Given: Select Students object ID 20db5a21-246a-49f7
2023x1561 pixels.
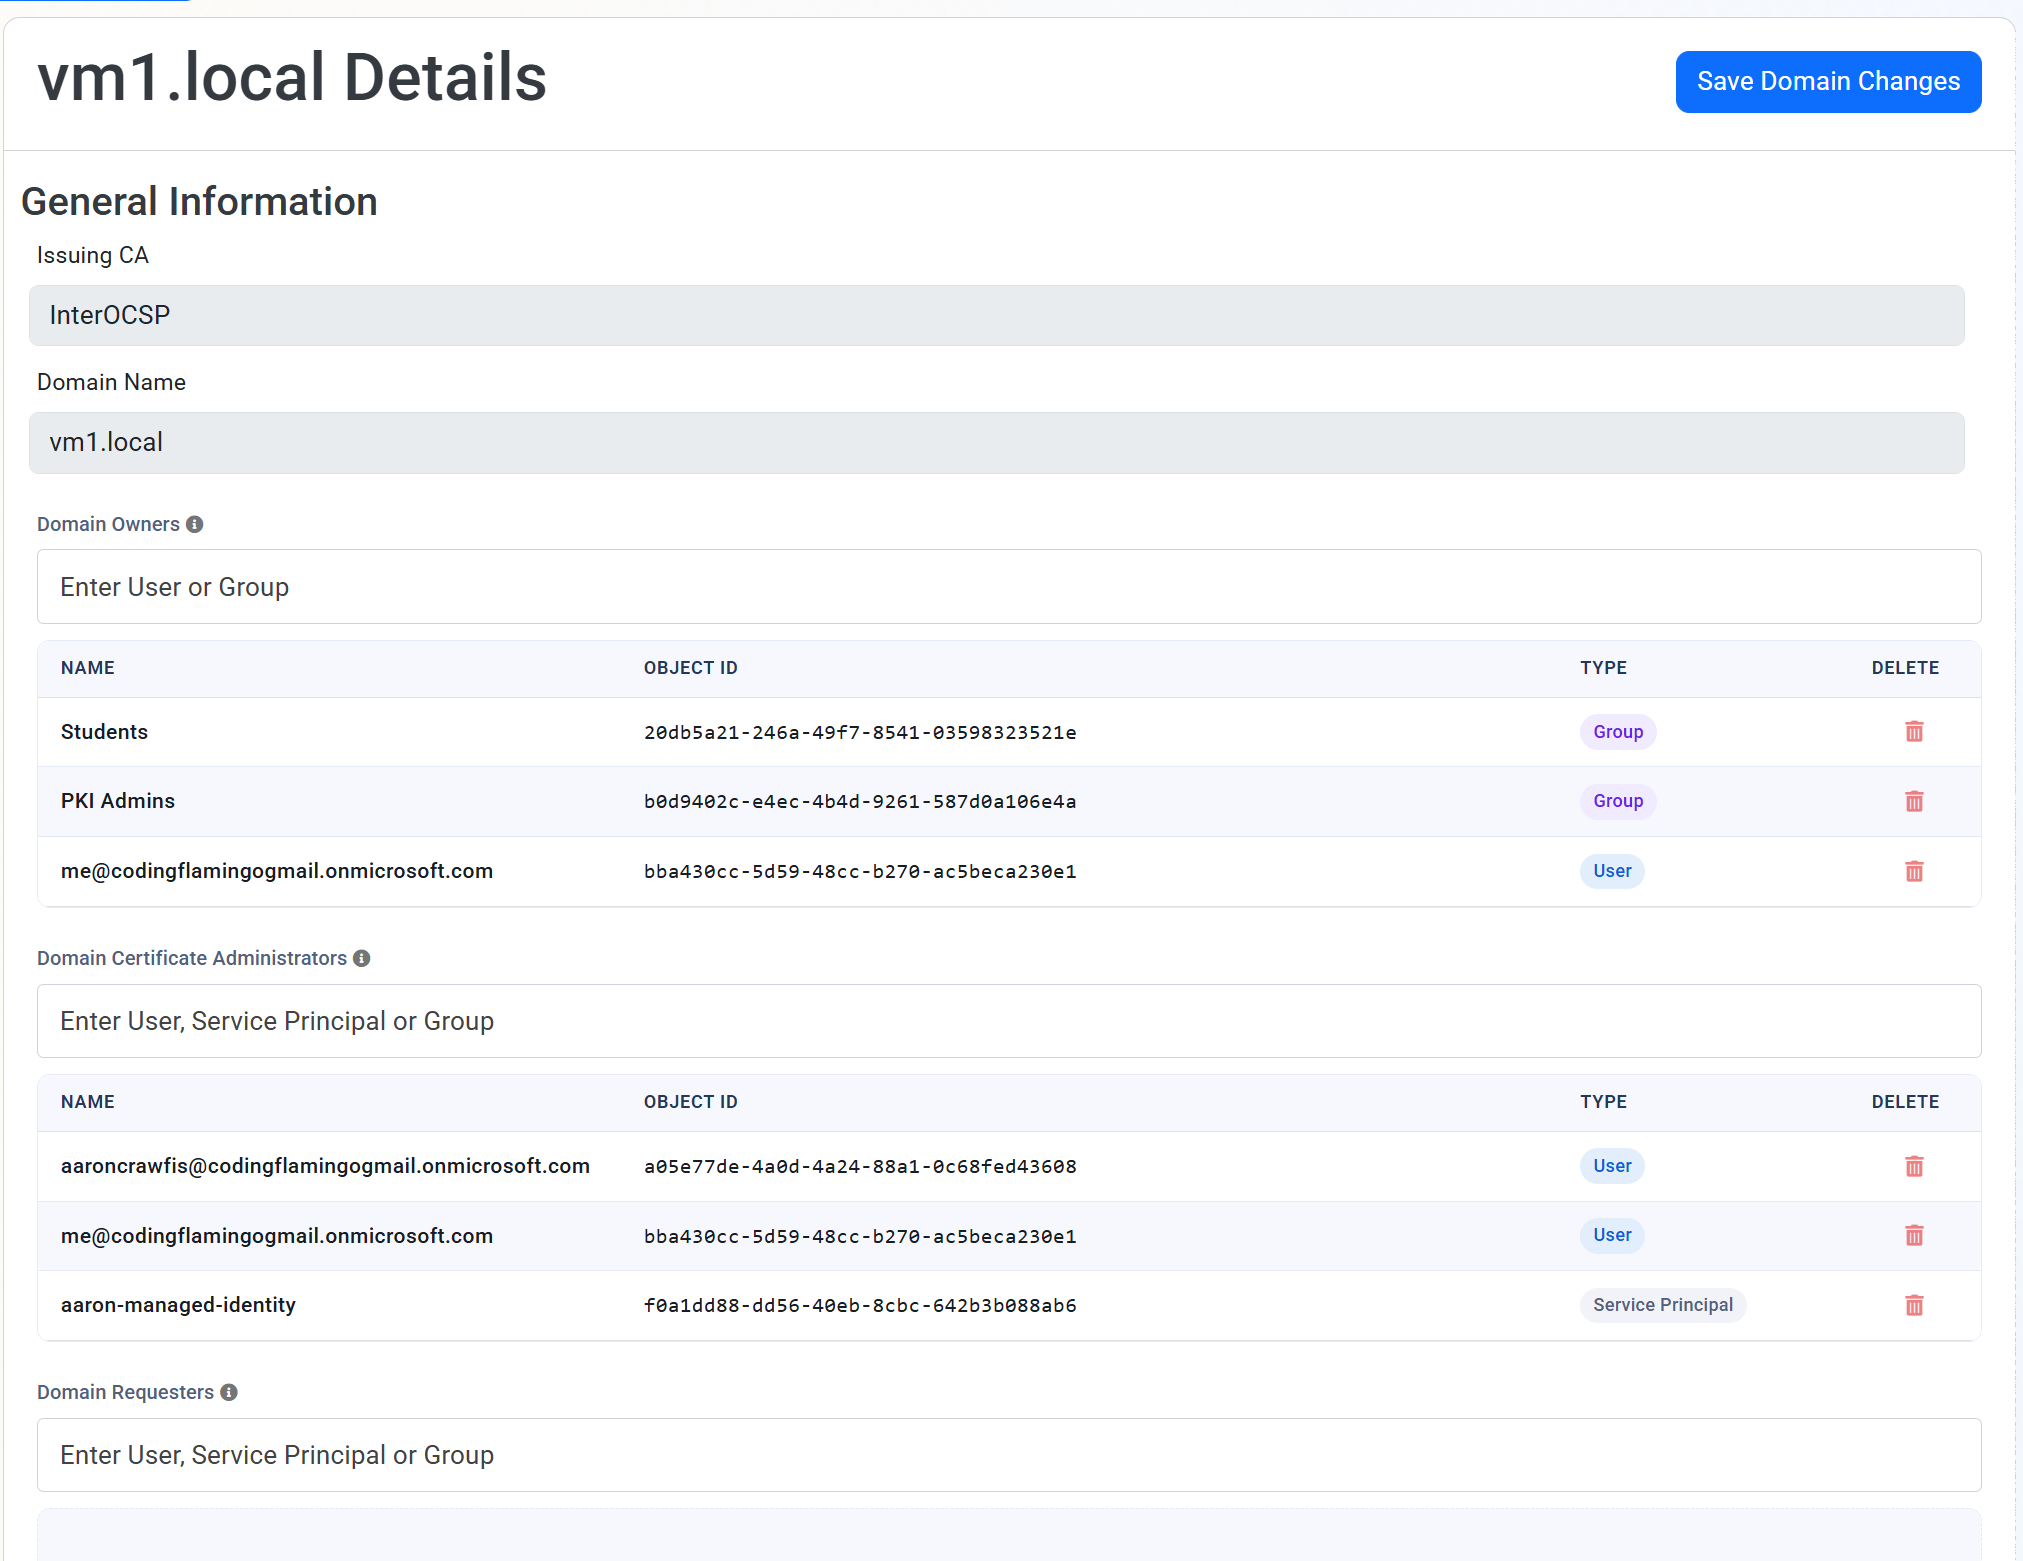Looking at the screenshot, I should 860,732.
